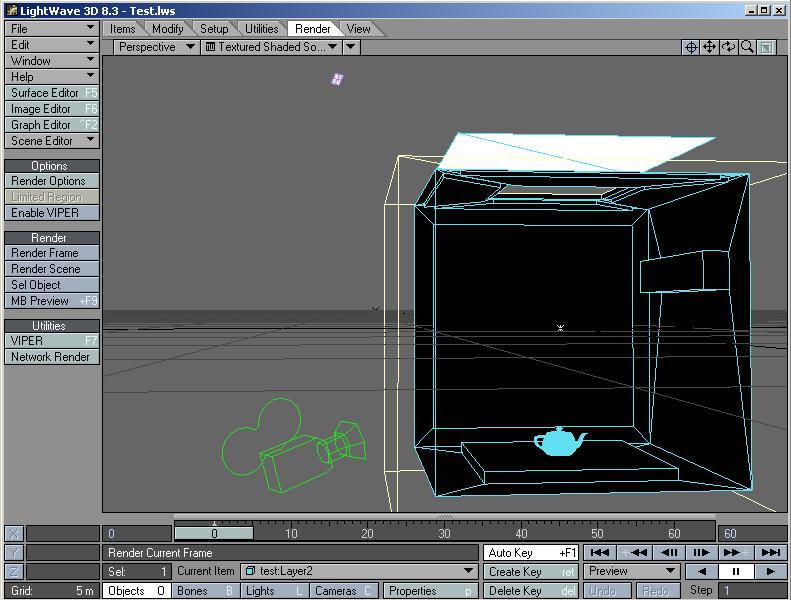The height and width of the screenshot is (600, 791).
Task: Open VIPER utility window
Action: point(52,341)
